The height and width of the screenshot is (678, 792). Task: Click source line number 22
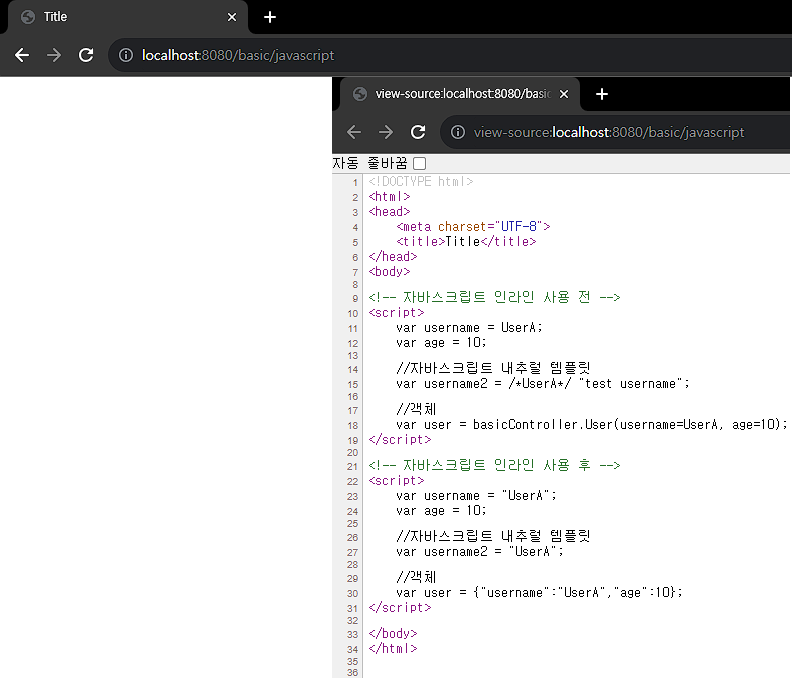pos(353,481)
